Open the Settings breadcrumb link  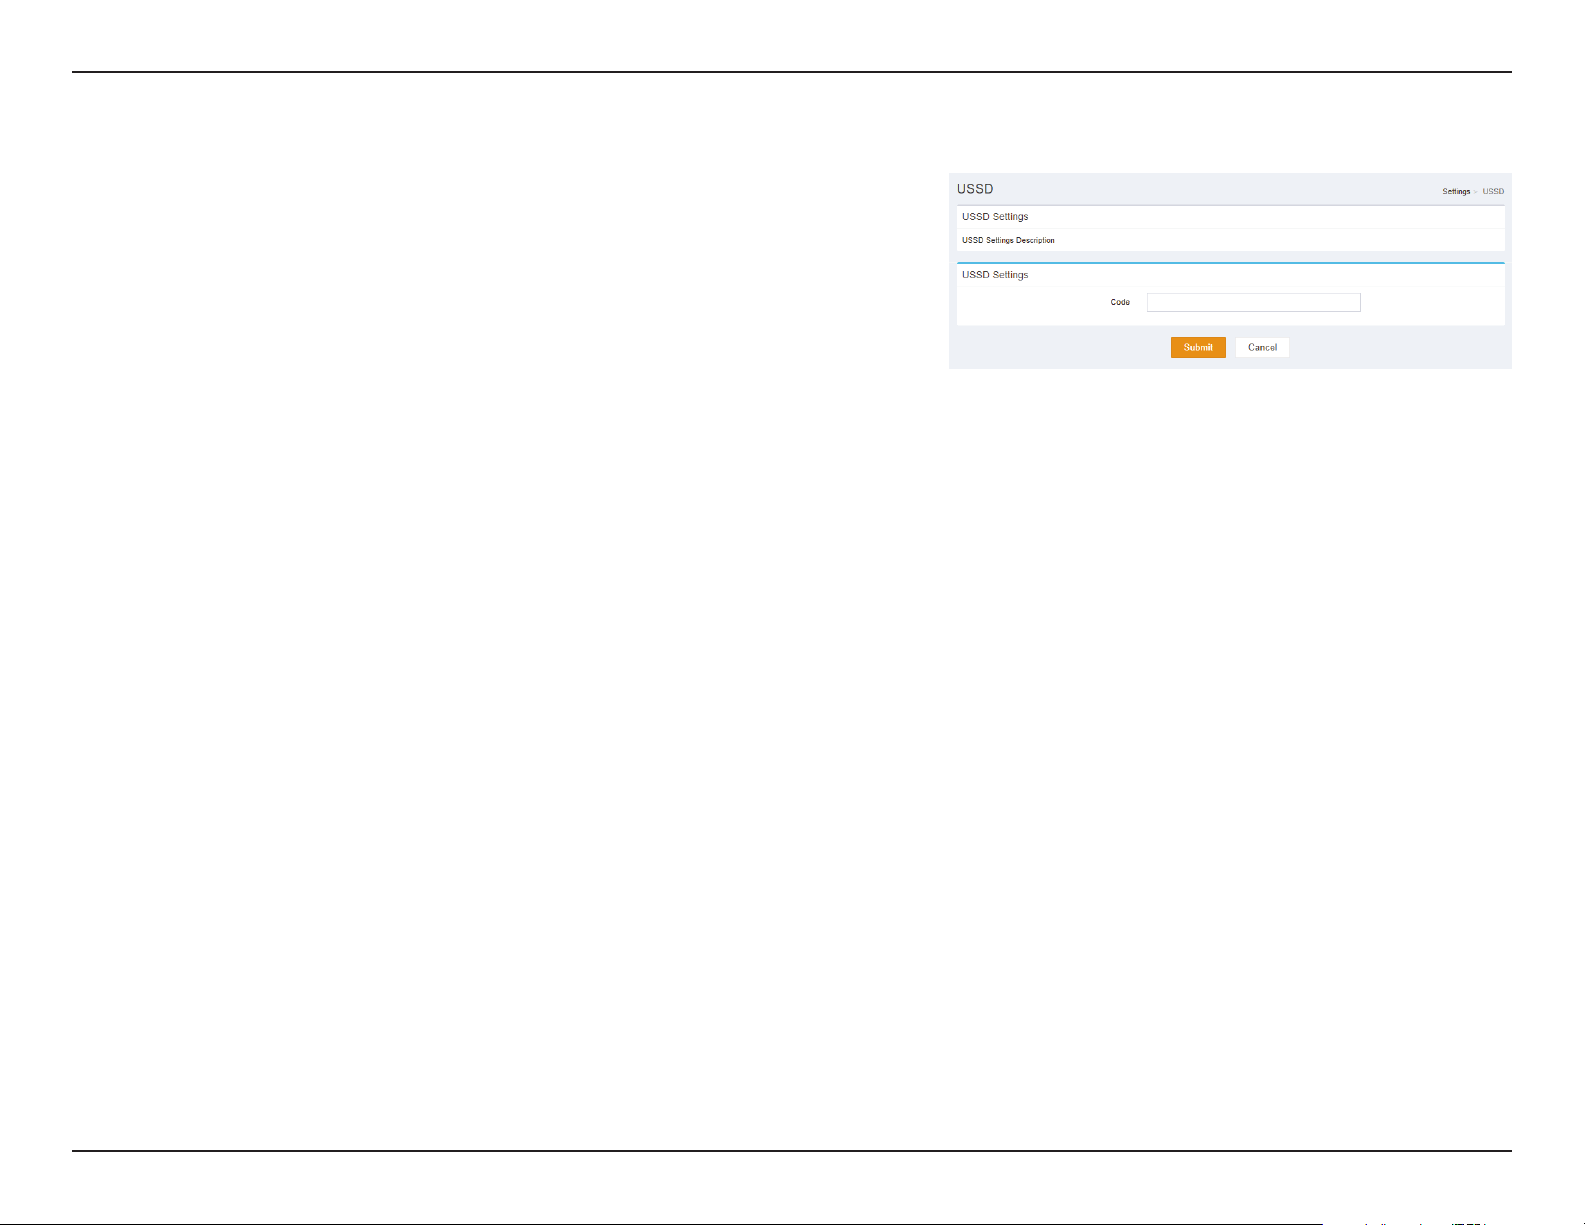coord(1456,191)
